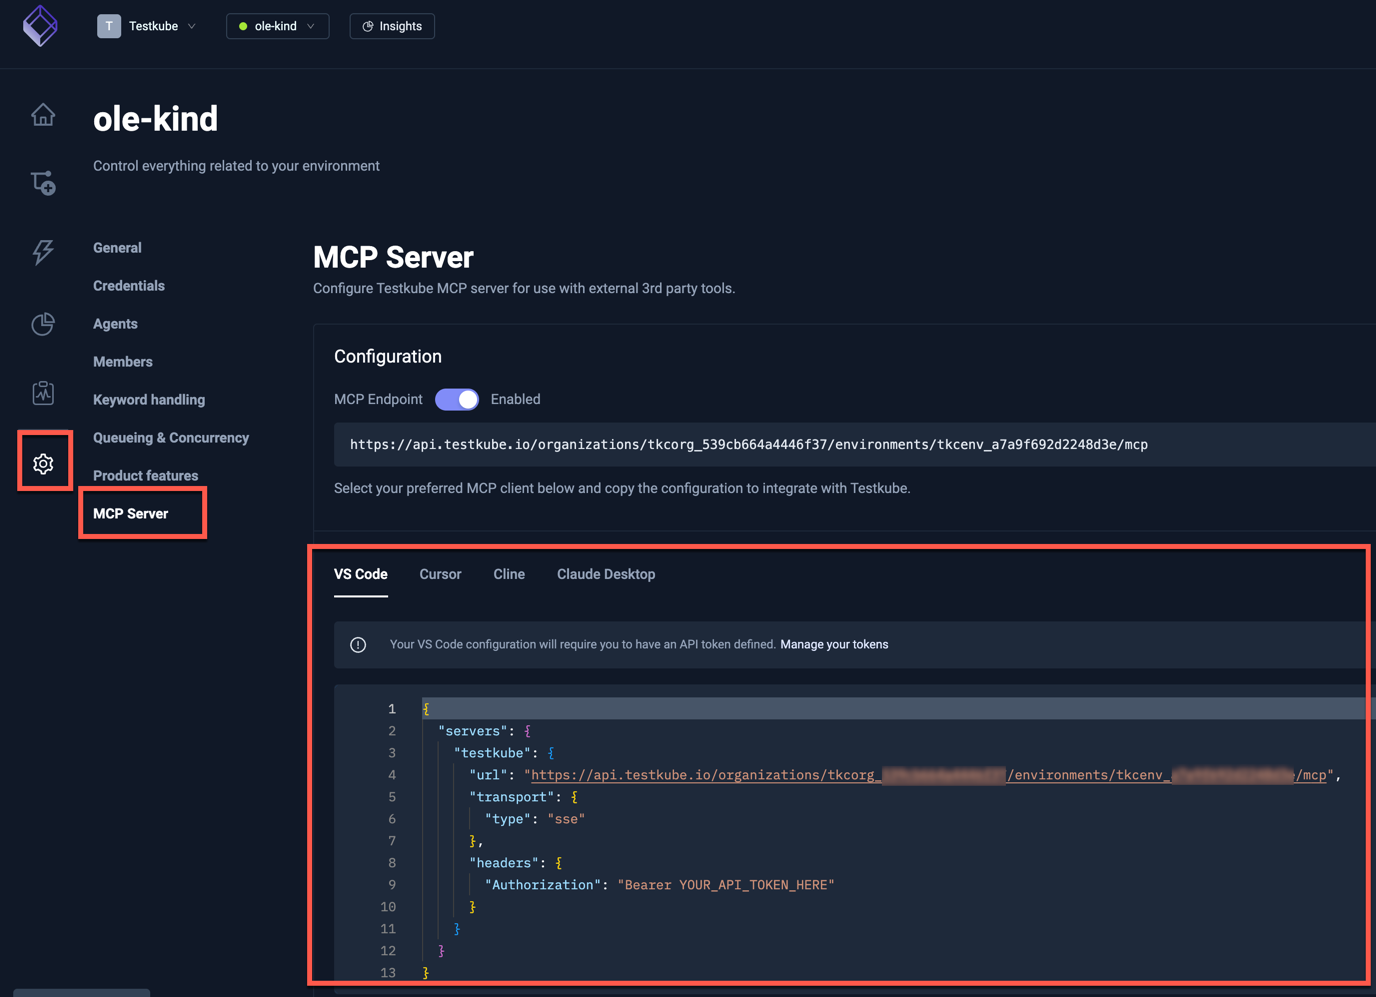Click the create-workflow plus icon in sidebar
The height and width of the screenshot is (997, 1376).
click(x=42, y=182)
